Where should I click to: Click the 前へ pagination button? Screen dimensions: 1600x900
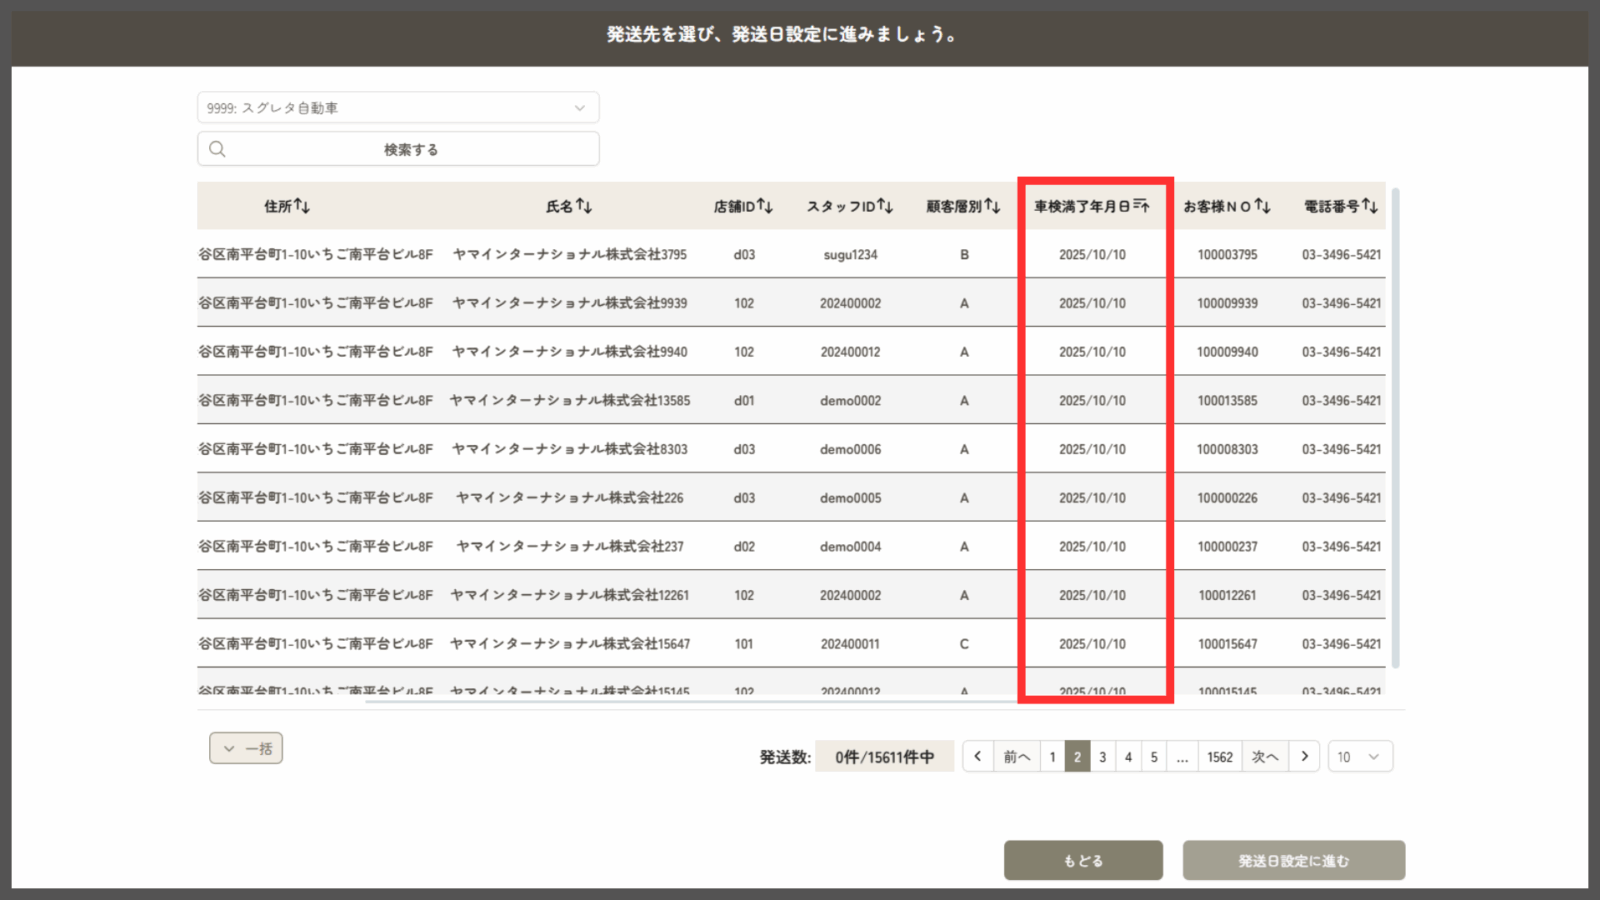pos(1016,757)
